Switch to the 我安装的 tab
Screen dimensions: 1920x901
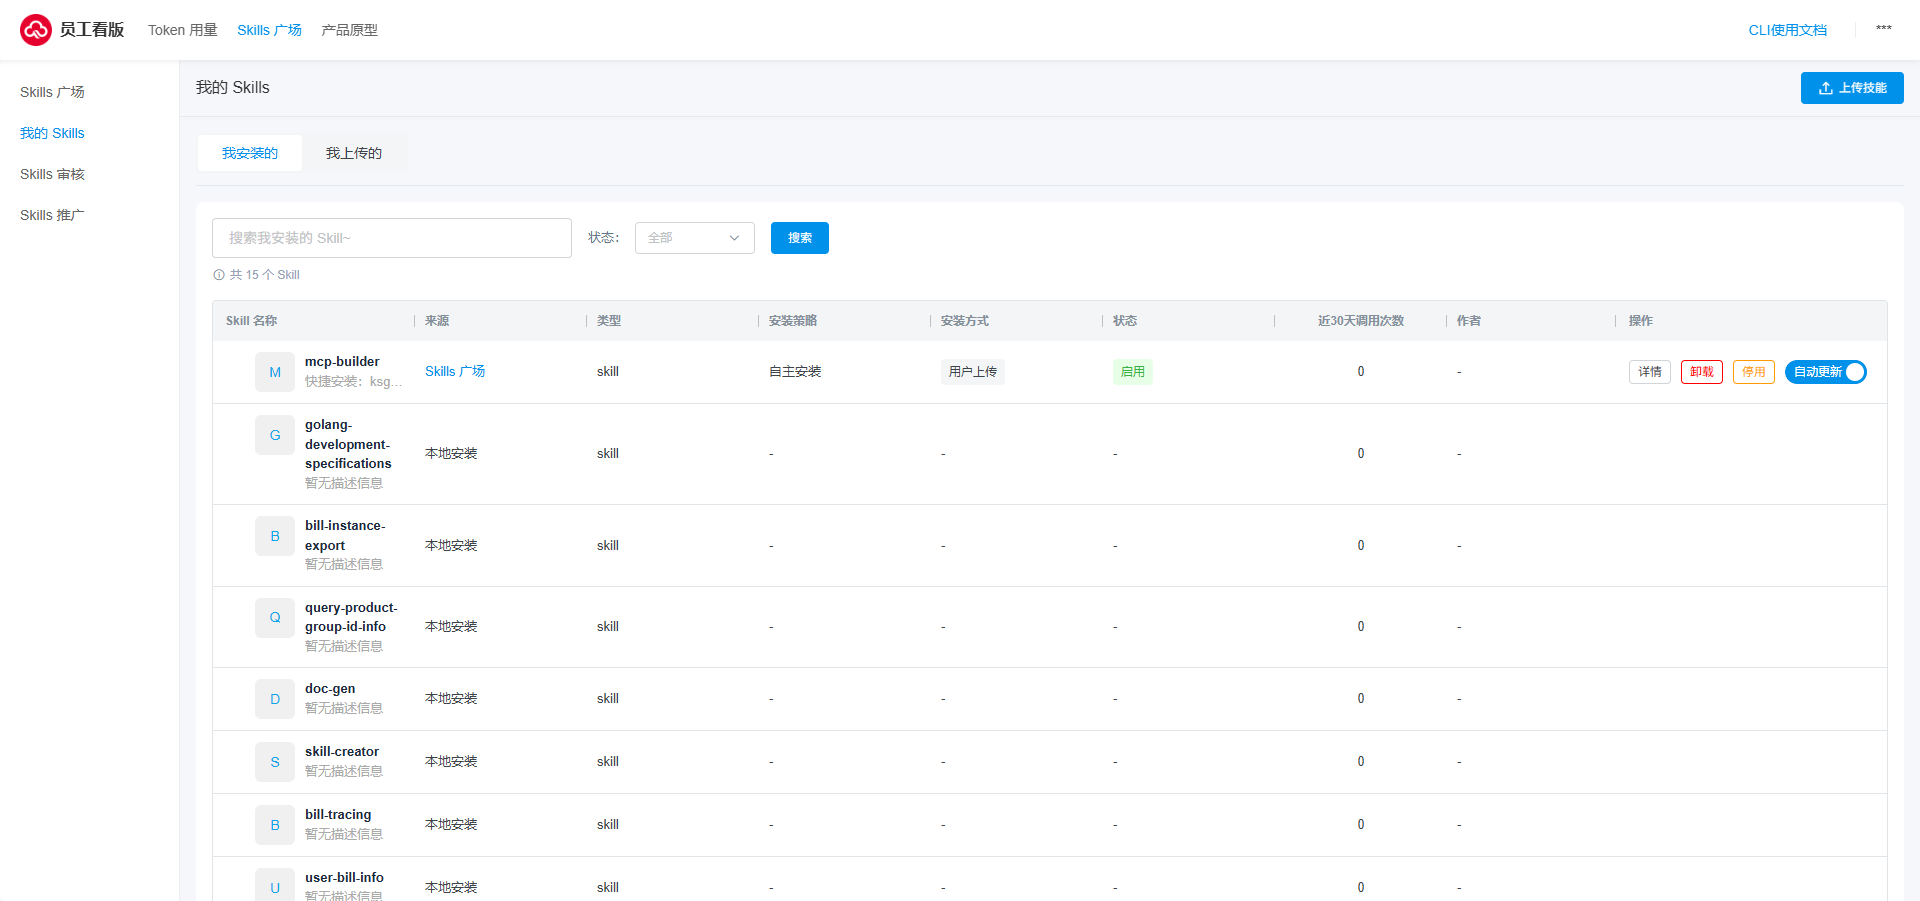coord(250,153)
